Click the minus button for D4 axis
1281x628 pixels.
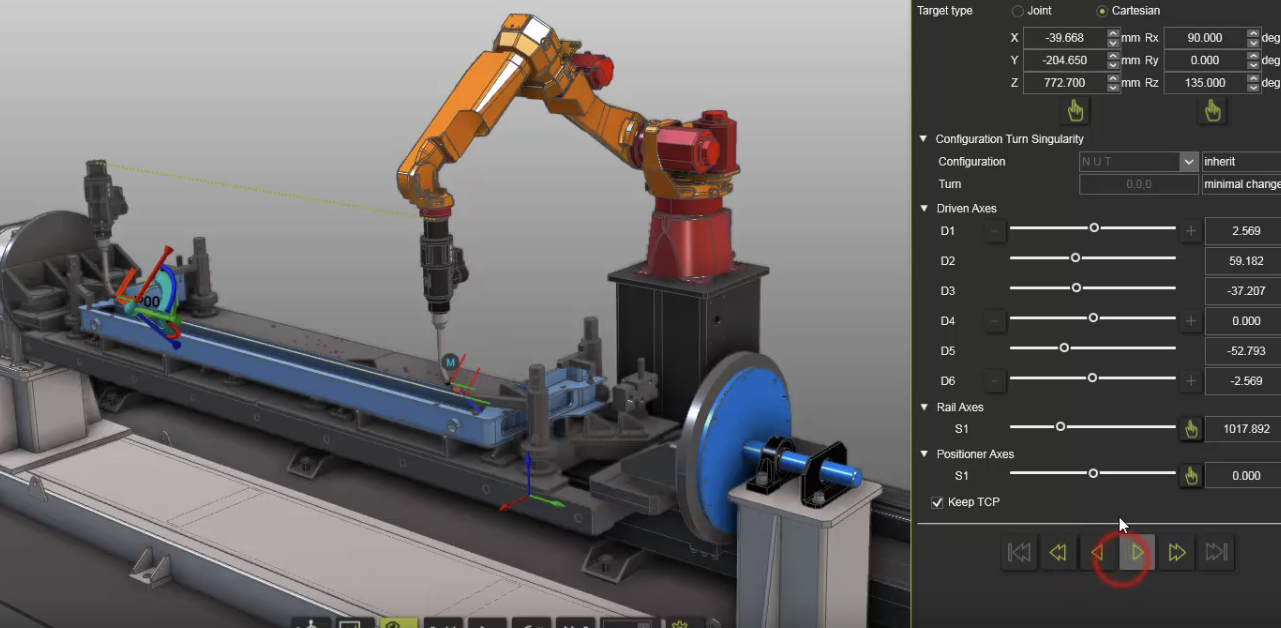pyautogui.click(x=995, y=321)
